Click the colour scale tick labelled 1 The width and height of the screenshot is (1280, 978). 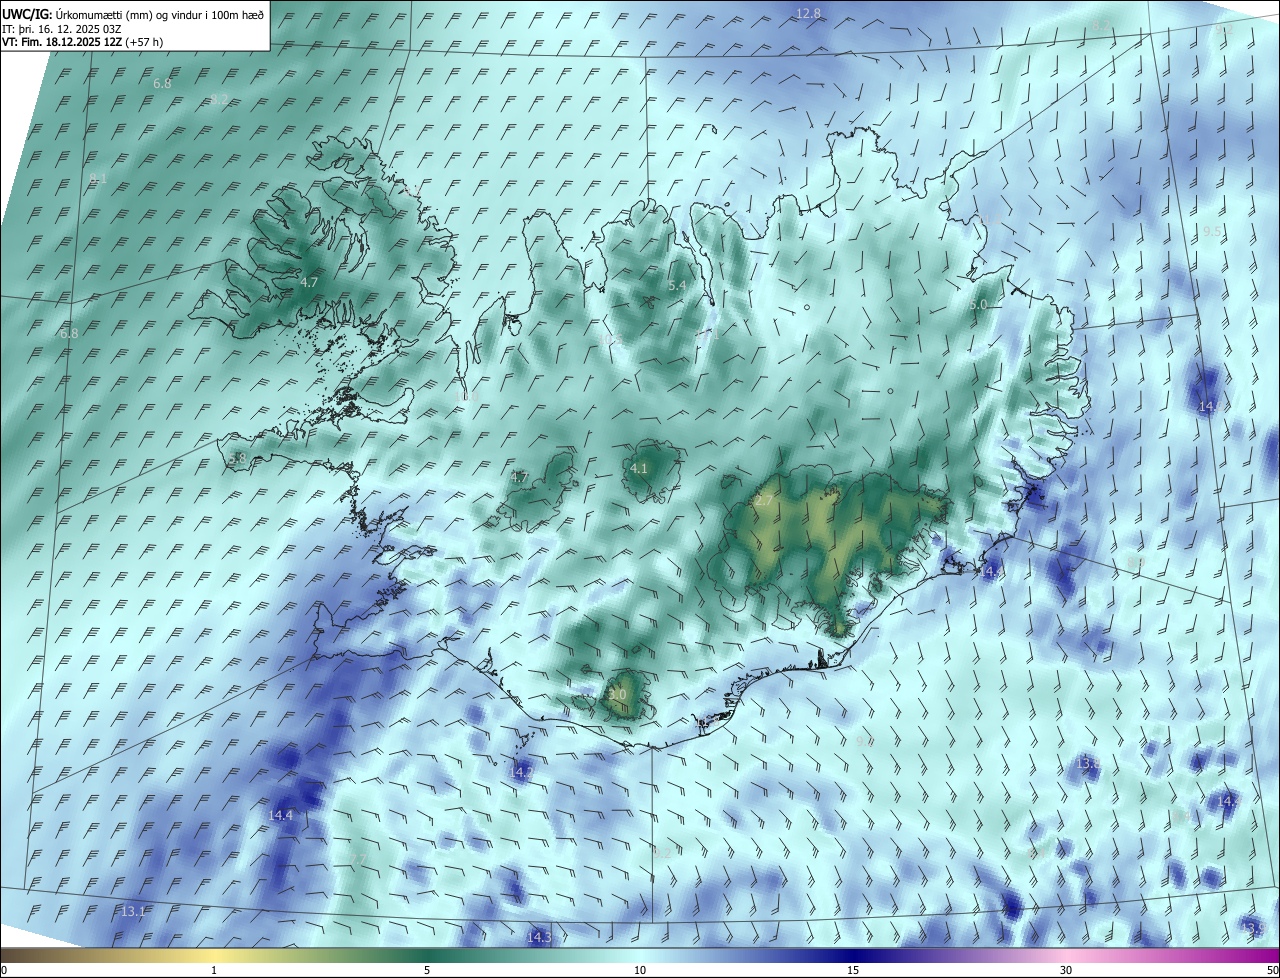click(x=214, y=970)
